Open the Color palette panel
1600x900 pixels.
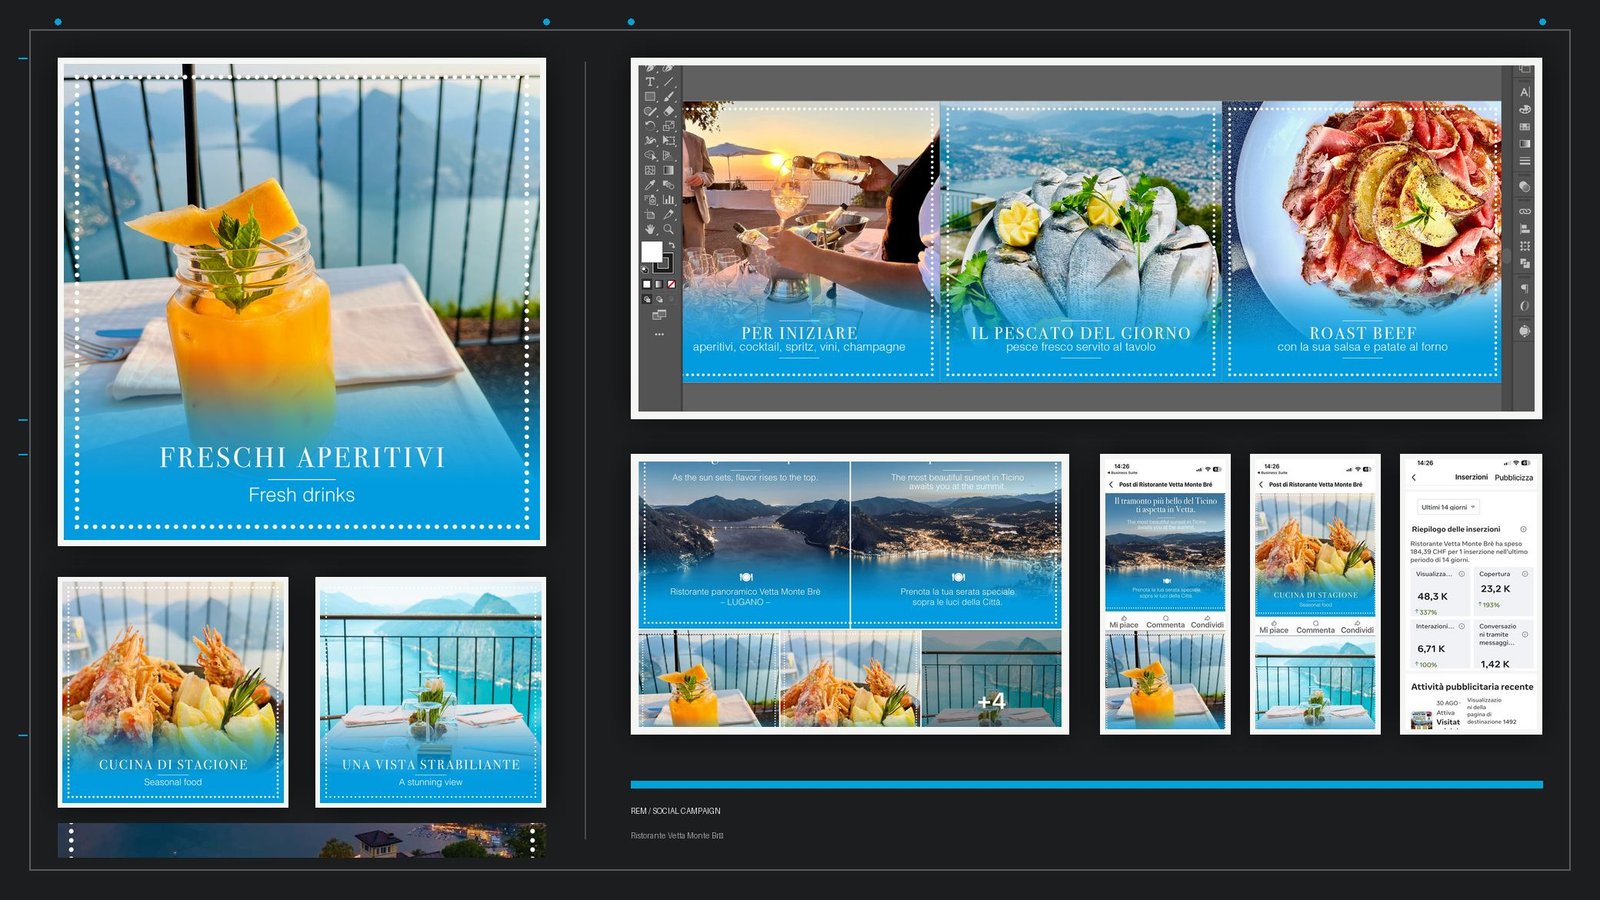coord(1525,110)
